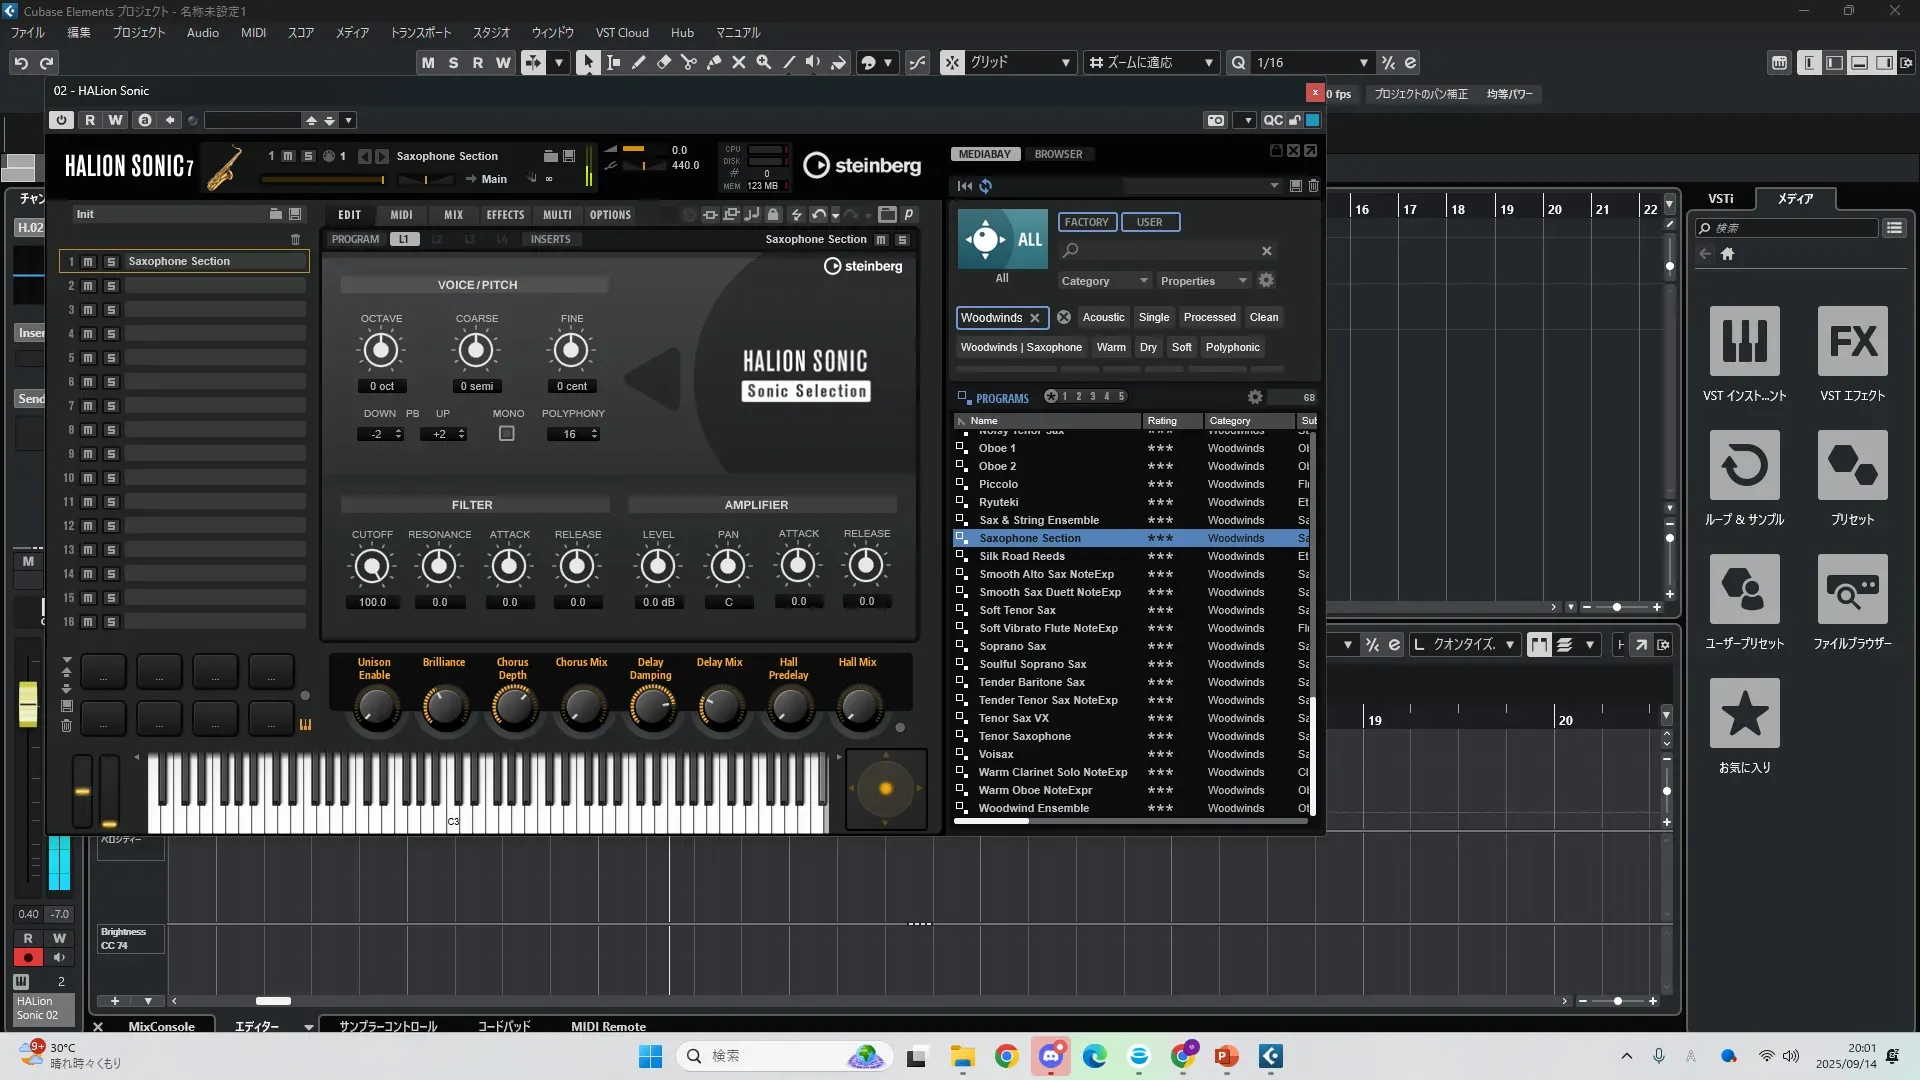This screenshot has width=1920, height=1080.
Task: Open Loops & Samples media tile
Action: click(1744, 466)
